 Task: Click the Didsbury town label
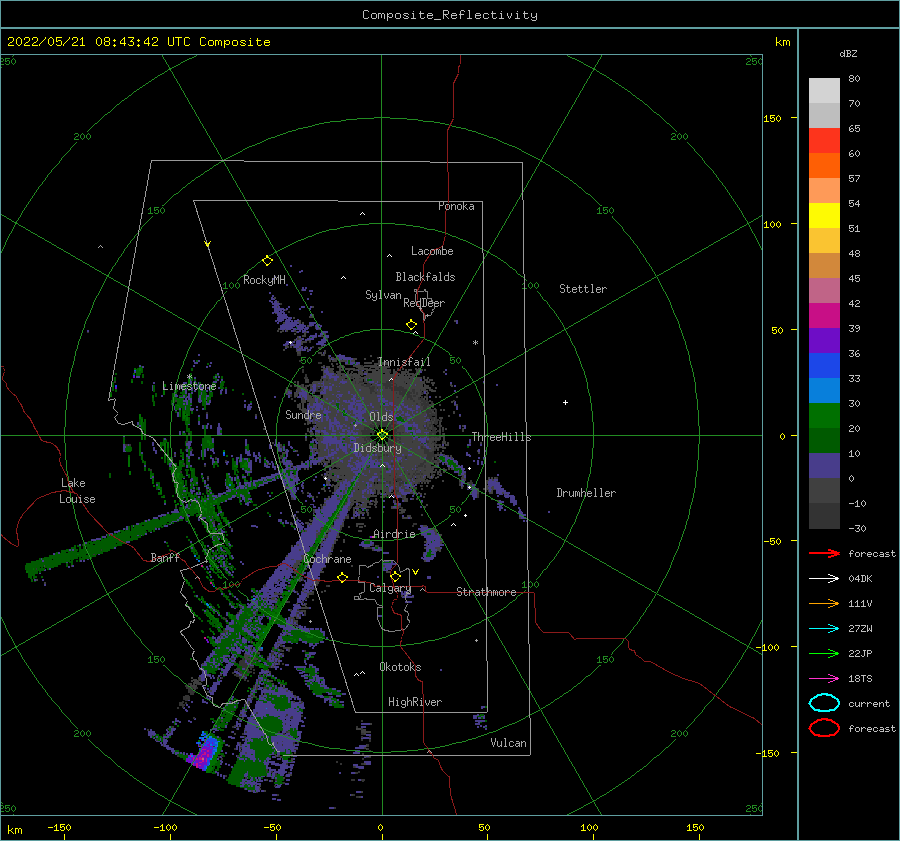(378, 448)
